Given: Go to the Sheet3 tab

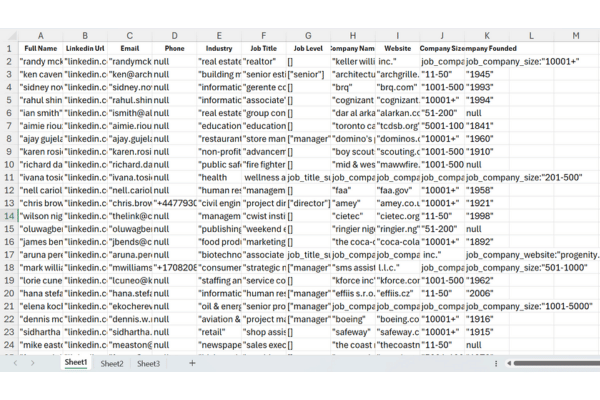Looking at the screenshot, I should 148,363.
